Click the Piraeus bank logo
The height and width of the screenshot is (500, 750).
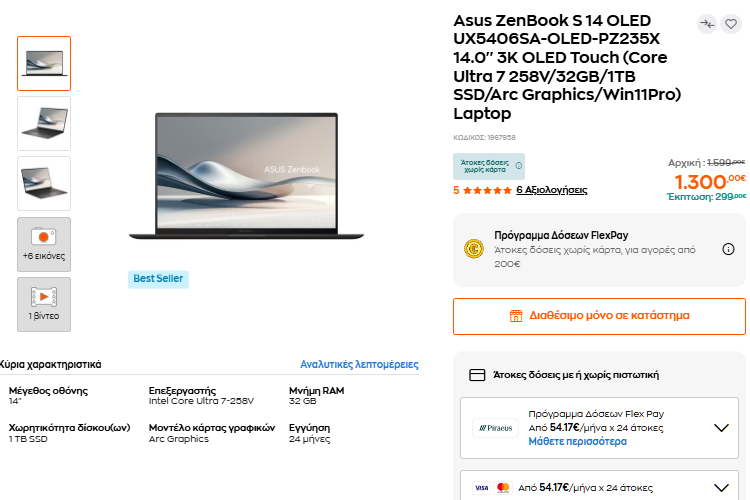click(x=494, y=428)
